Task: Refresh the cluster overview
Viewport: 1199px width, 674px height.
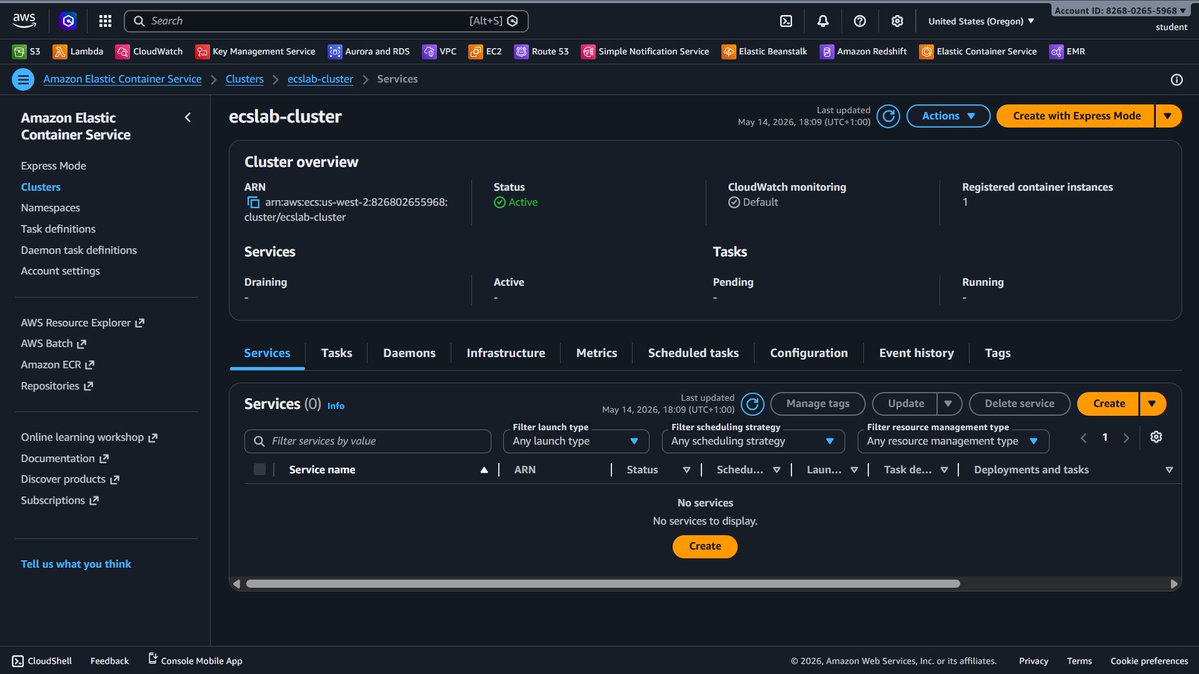Action: pyautogui.click(x=888, y=116)
